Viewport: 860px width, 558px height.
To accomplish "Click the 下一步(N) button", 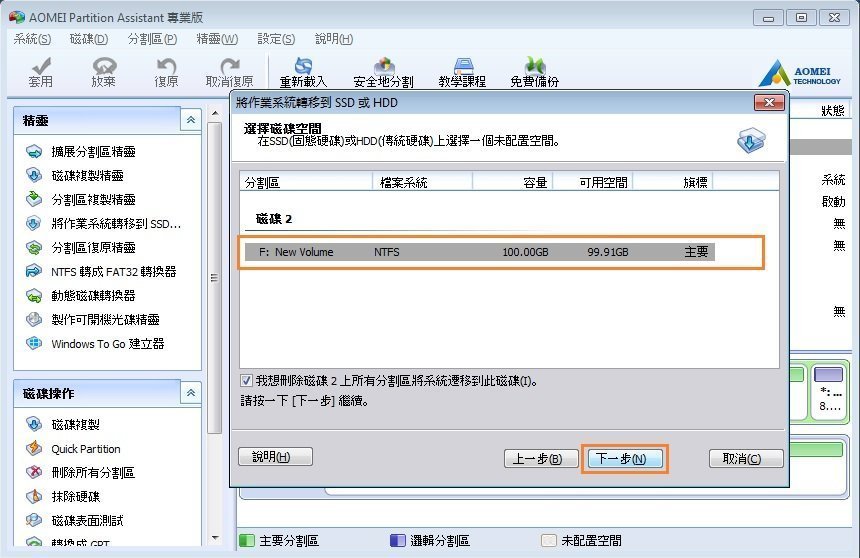I will (625, 459).
